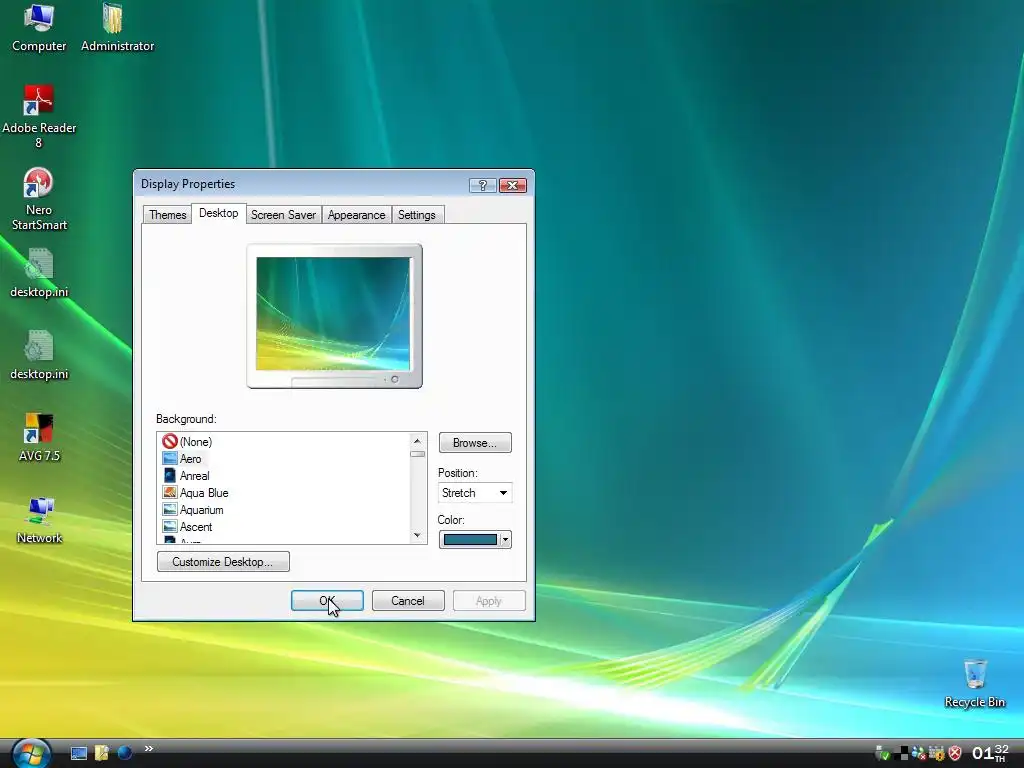Select Aero background entry
Screen dimensions: 1024x768
191,459
